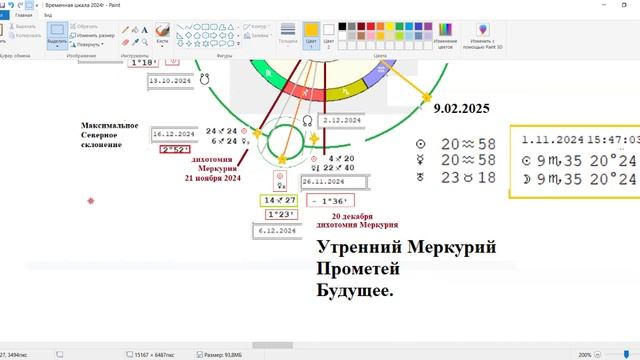Pick the green color swatch

coord(399,27)
